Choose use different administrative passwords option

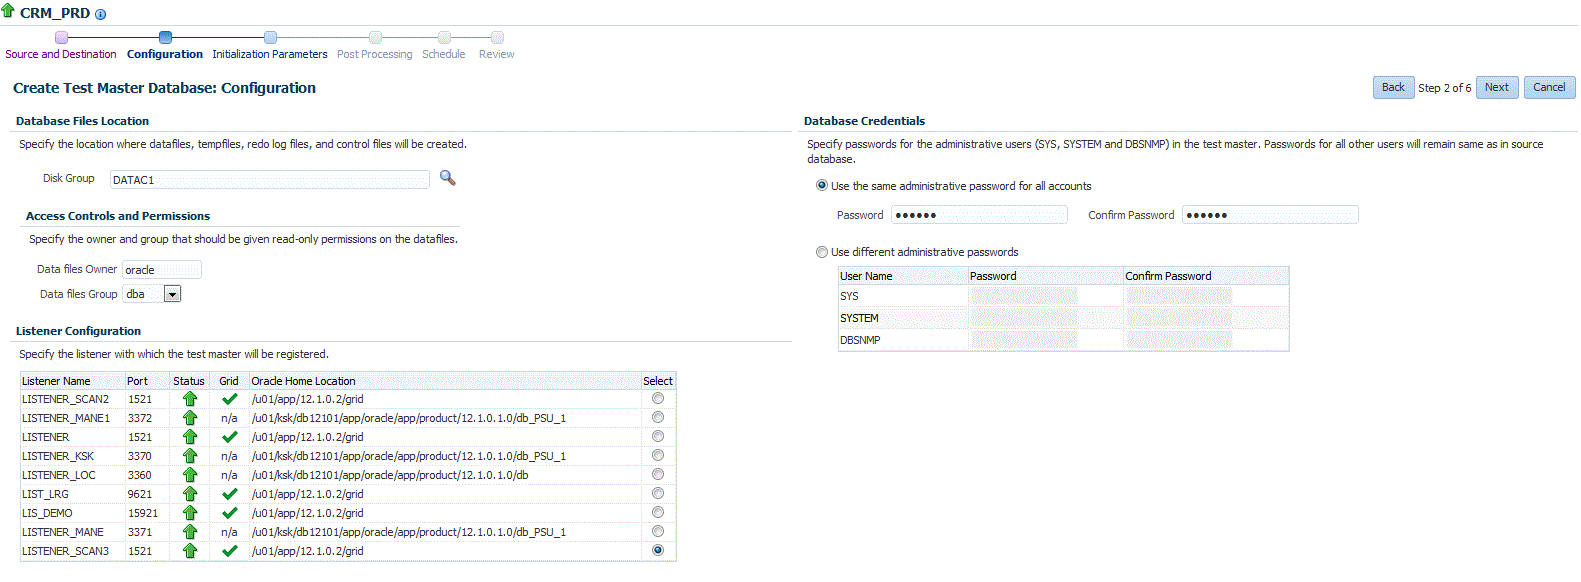tap(822, 252)
